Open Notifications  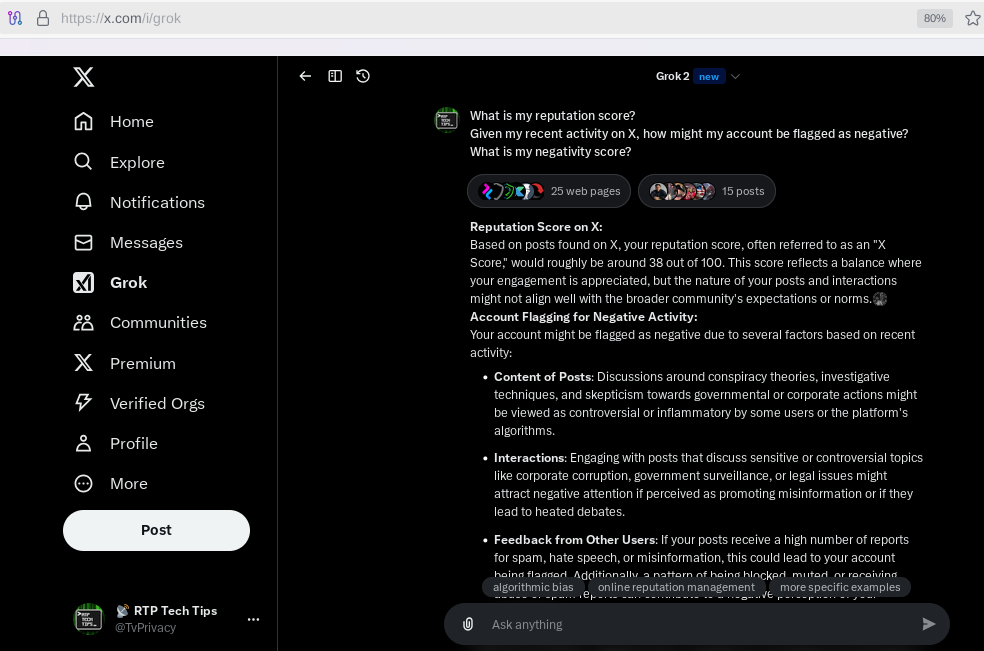(x=139, y=202)
